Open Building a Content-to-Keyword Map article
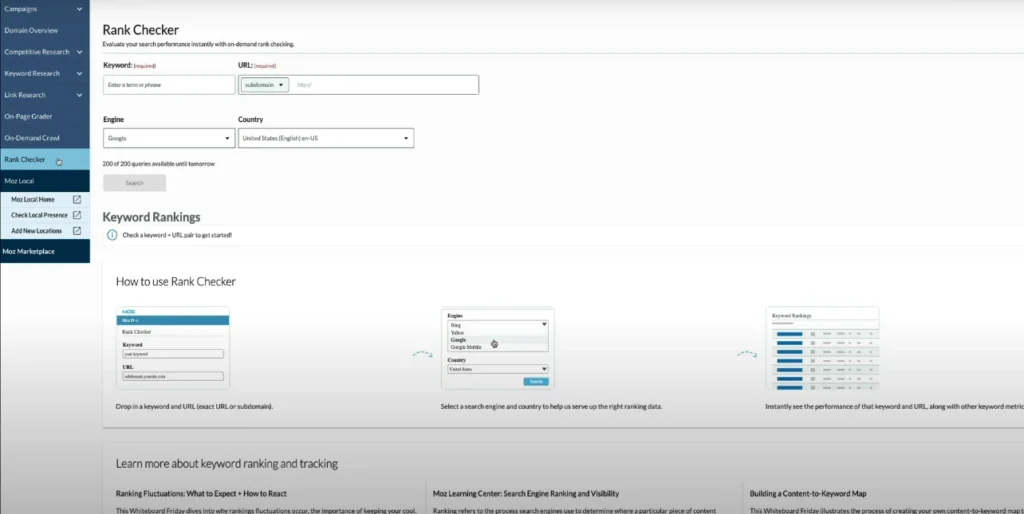The image size is (1024, 514). pos(808,494)
